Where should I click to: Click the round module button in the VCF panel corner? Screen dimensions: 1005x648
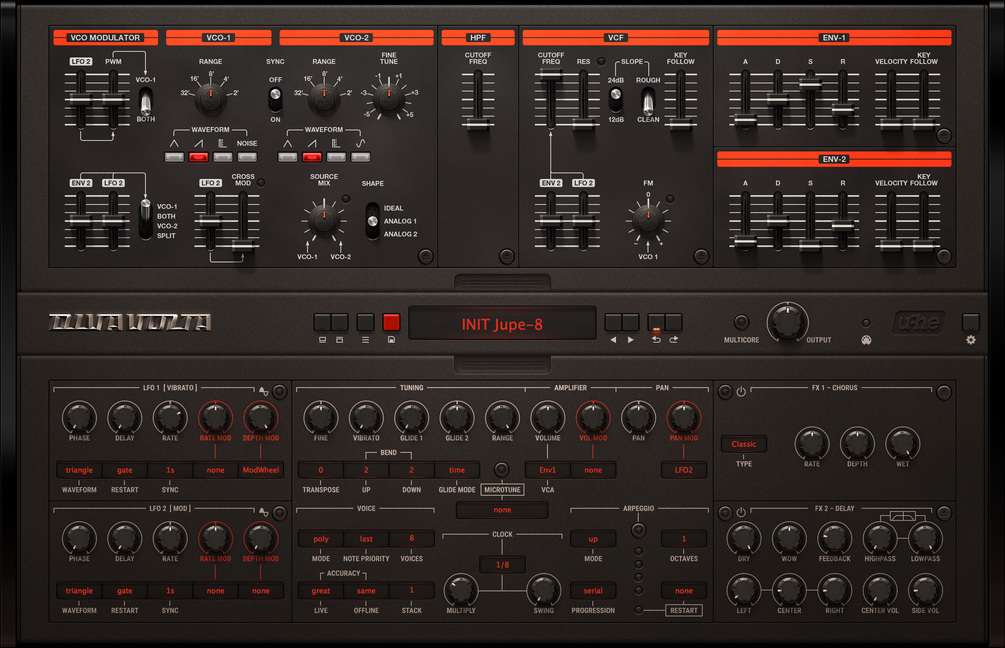click(x=701, y=256)
